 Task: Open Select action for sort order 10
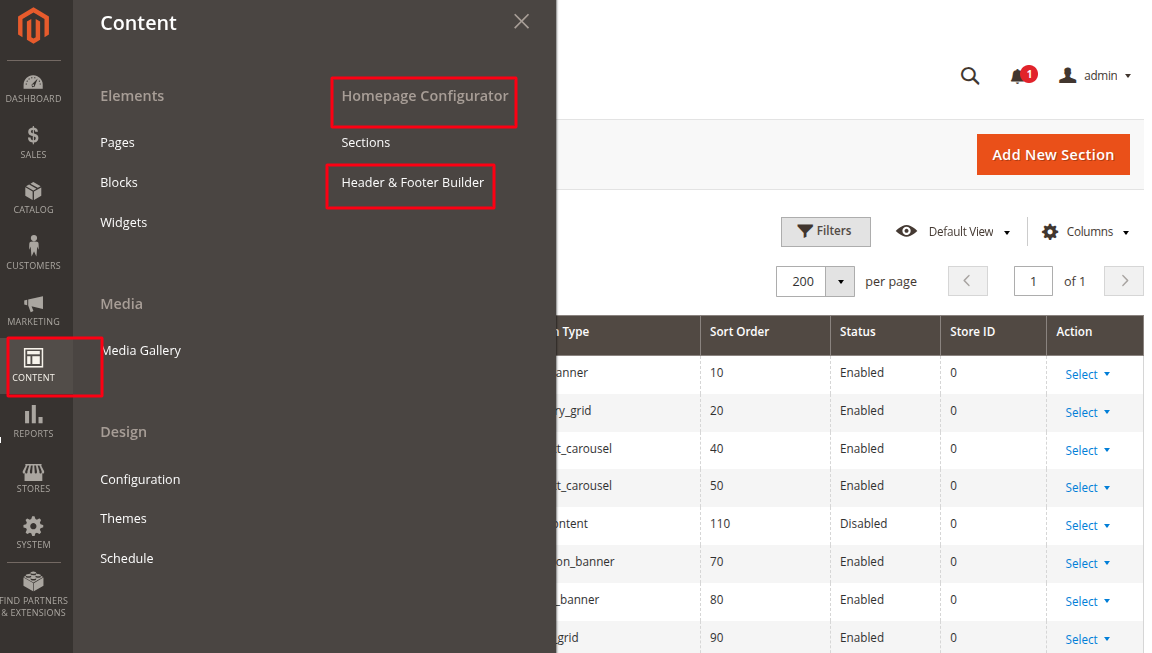(1087, 375)
